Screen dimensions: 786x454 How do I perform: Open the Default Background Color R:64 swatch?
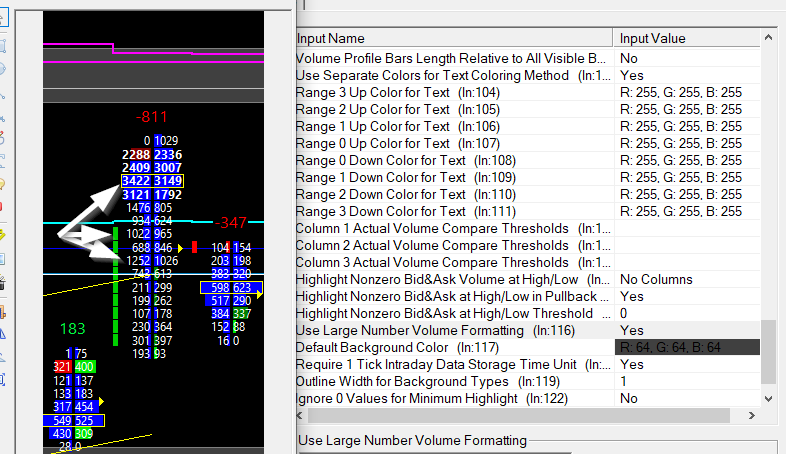click(687, 347)
